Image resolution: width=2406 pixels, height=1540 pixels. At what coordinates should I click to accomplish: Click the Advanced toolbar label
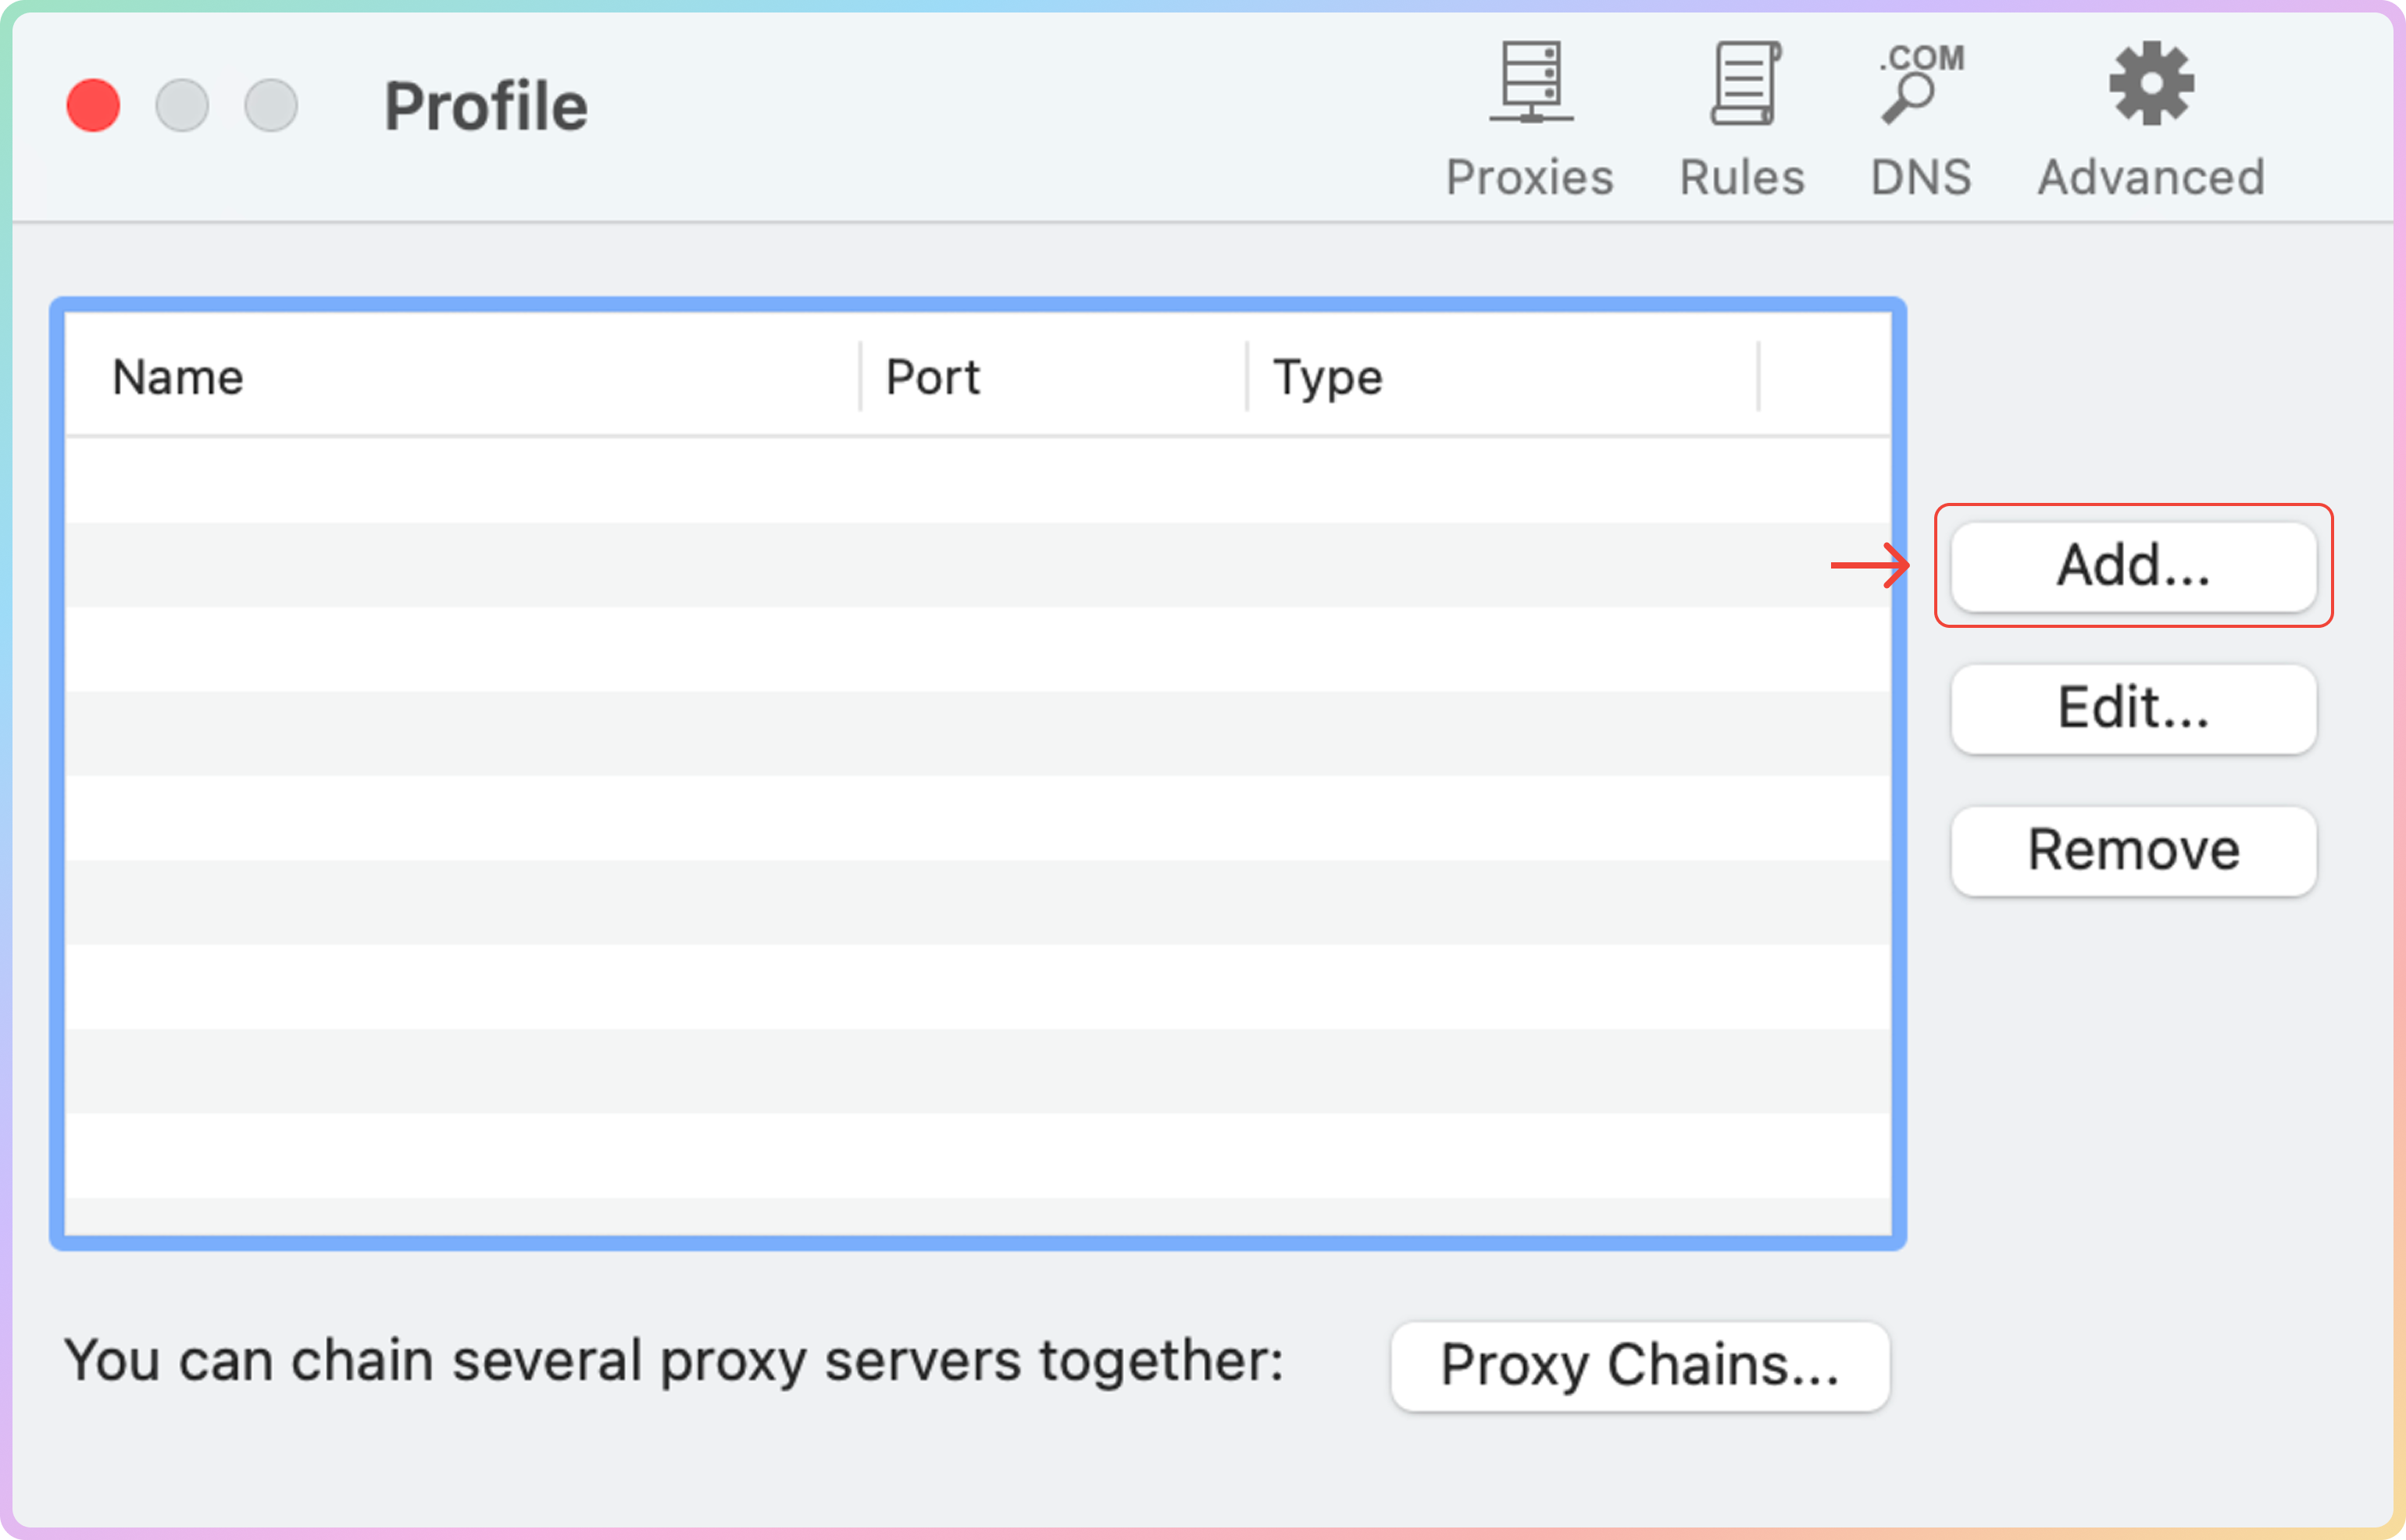(x=2151, y=178)
